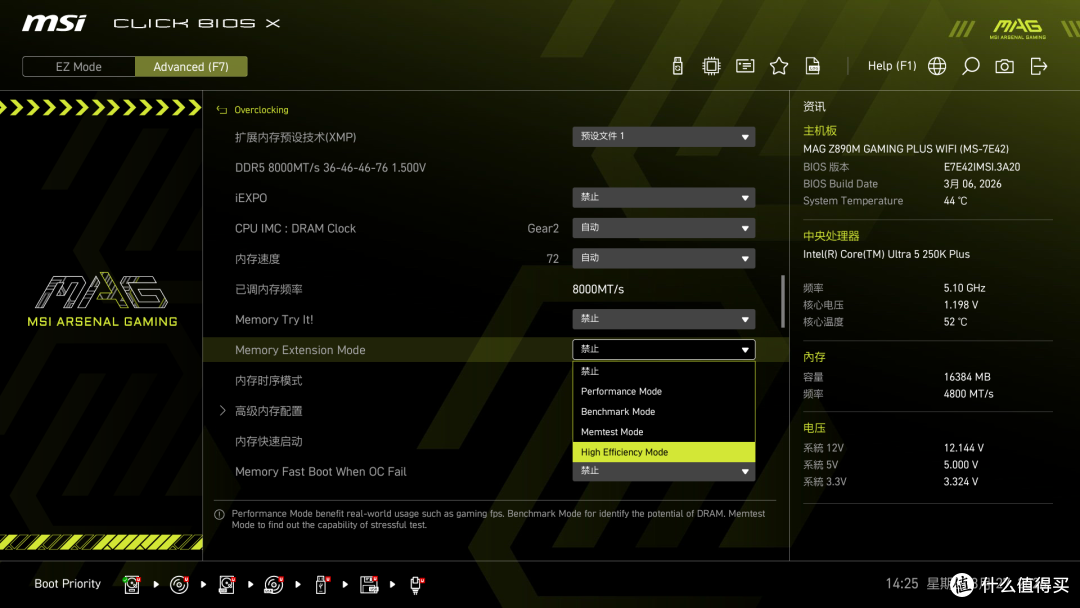Open the hardware monitor card icon
Screen dimensions: 1080x608
coord(745,66)
